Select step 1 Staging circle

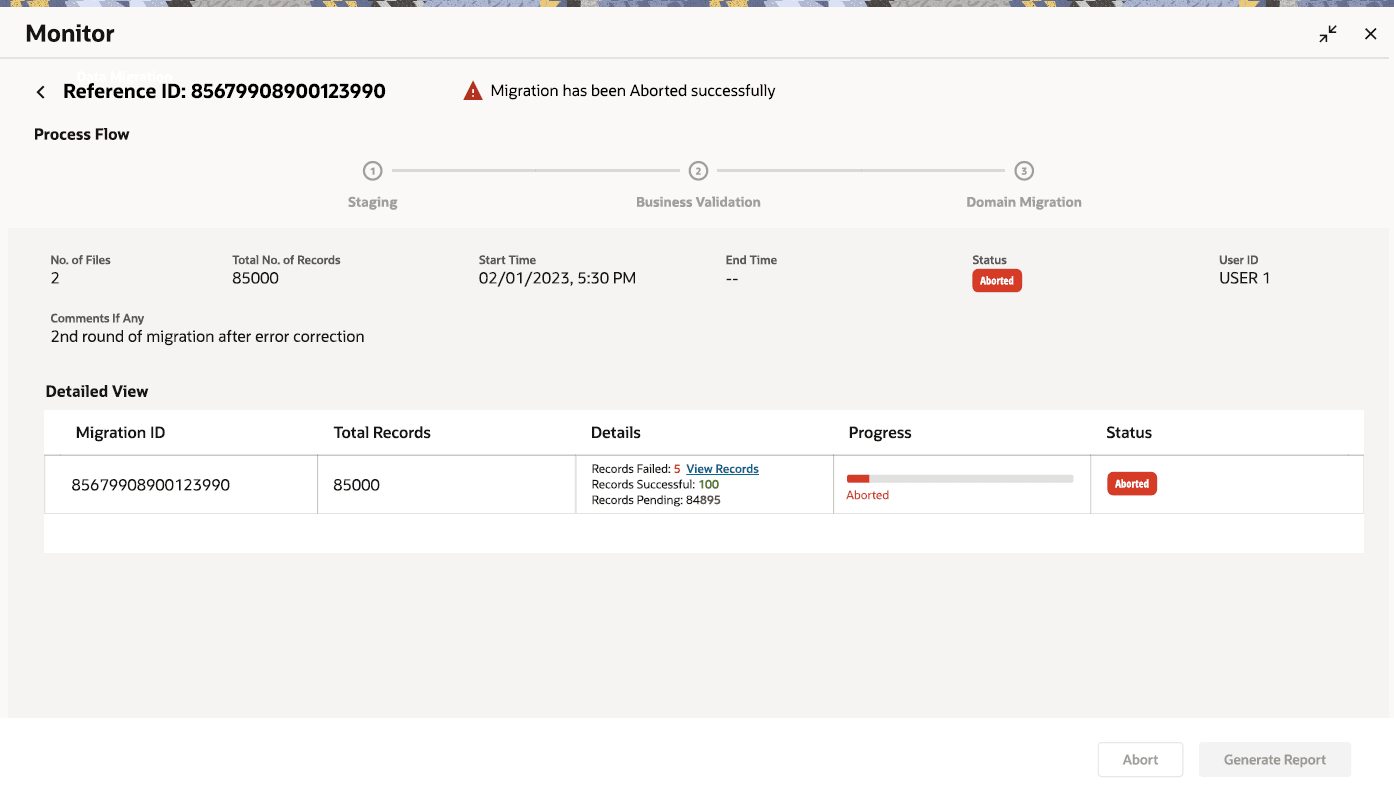(372, 171)
